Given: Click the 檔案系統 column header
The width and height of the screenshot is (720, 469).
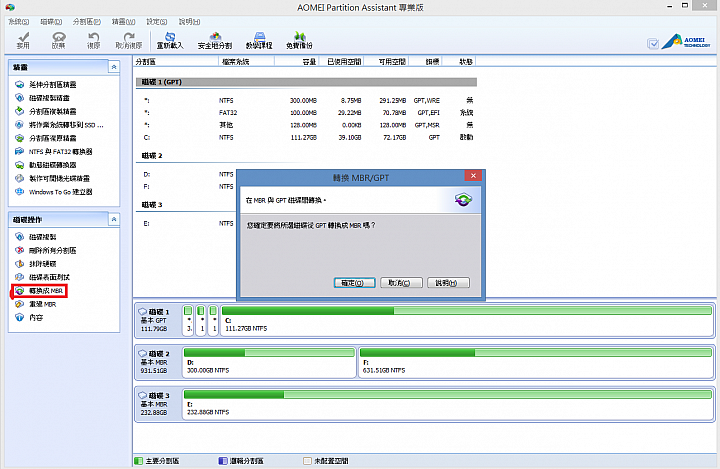Looking at the screenshot, I should [247, 62].
